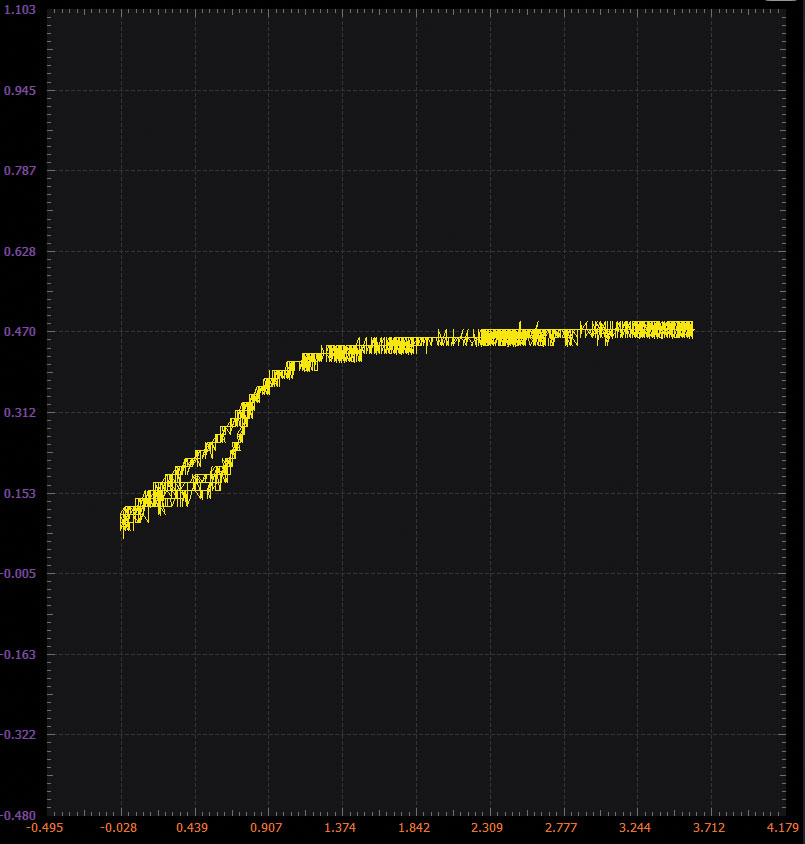This screenshot has height=844, width=805.
Task: Pick the 0.907 X-axis tick label
Action: [268, 828]
